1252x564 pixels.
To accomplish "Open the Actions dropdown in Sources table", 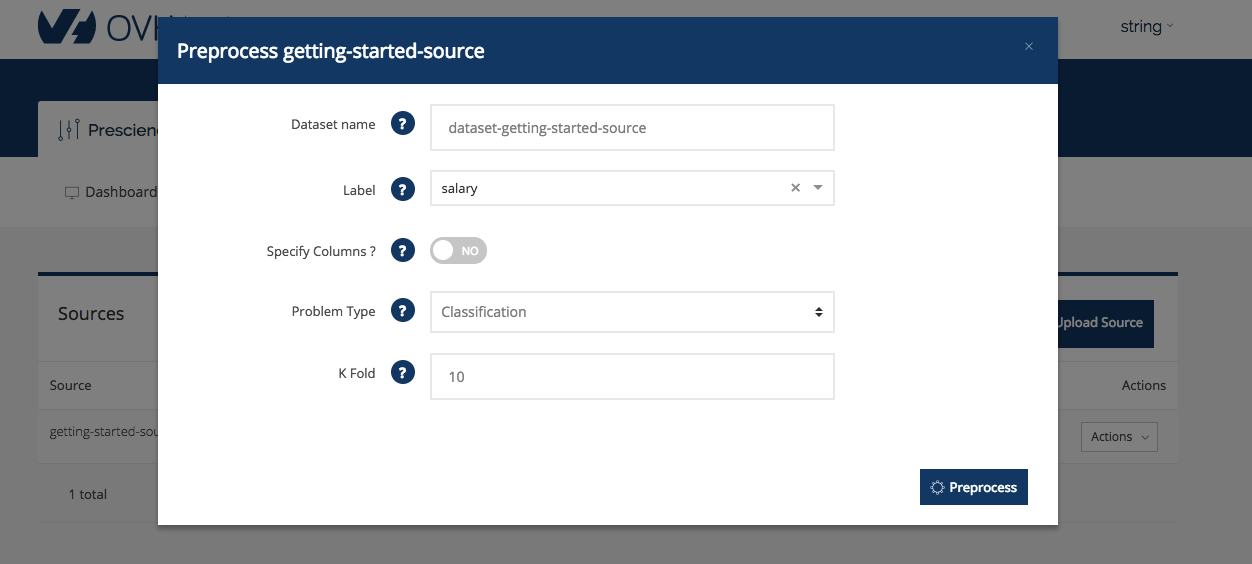I will 1118,437.
